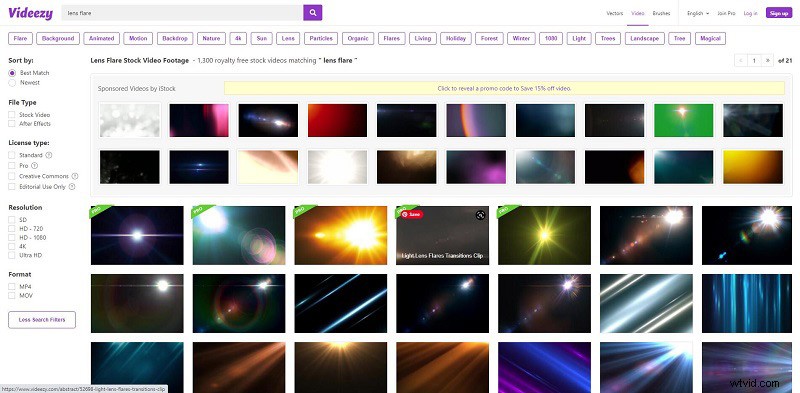The image size is (800, 393).
Task: Click the Sponsored Videos by iStock label
Action: [x=137, y=88]
